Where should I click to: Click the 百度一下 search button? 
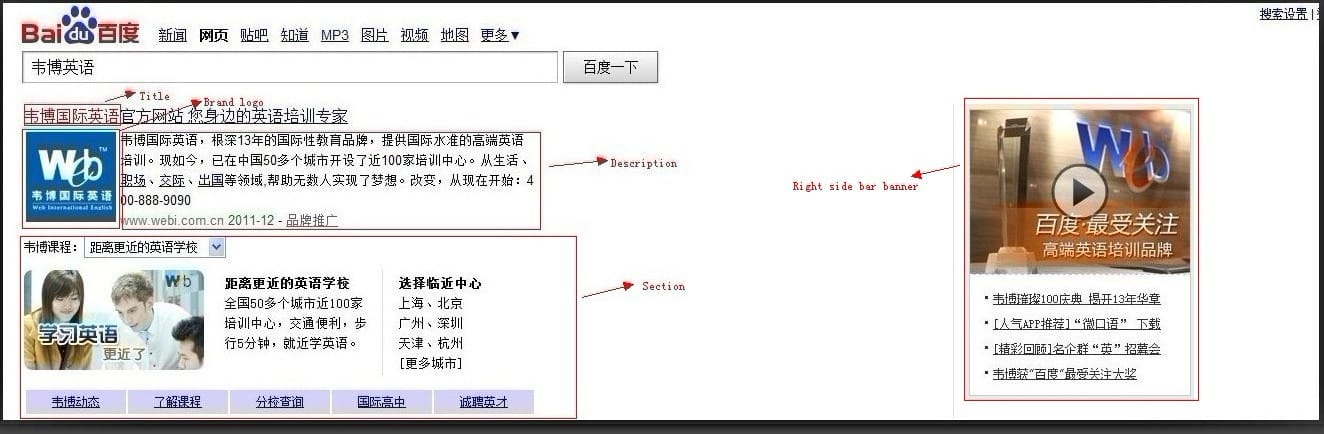[610, 67]
